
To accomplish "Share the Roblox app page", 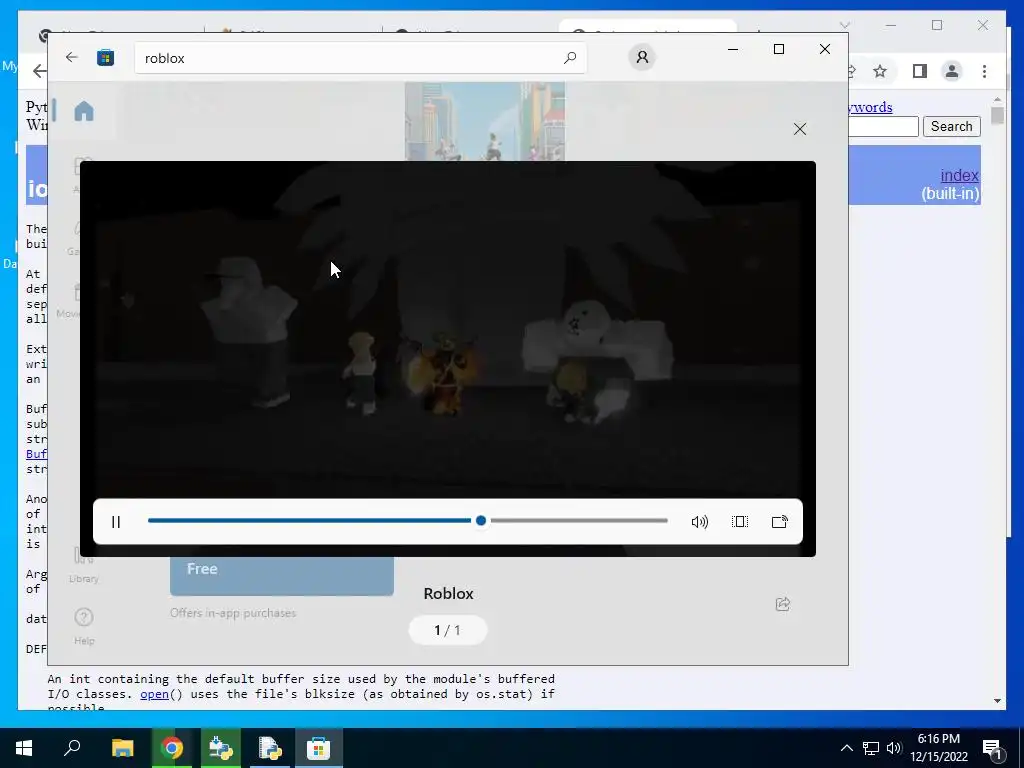I will (x=783, y=604).
